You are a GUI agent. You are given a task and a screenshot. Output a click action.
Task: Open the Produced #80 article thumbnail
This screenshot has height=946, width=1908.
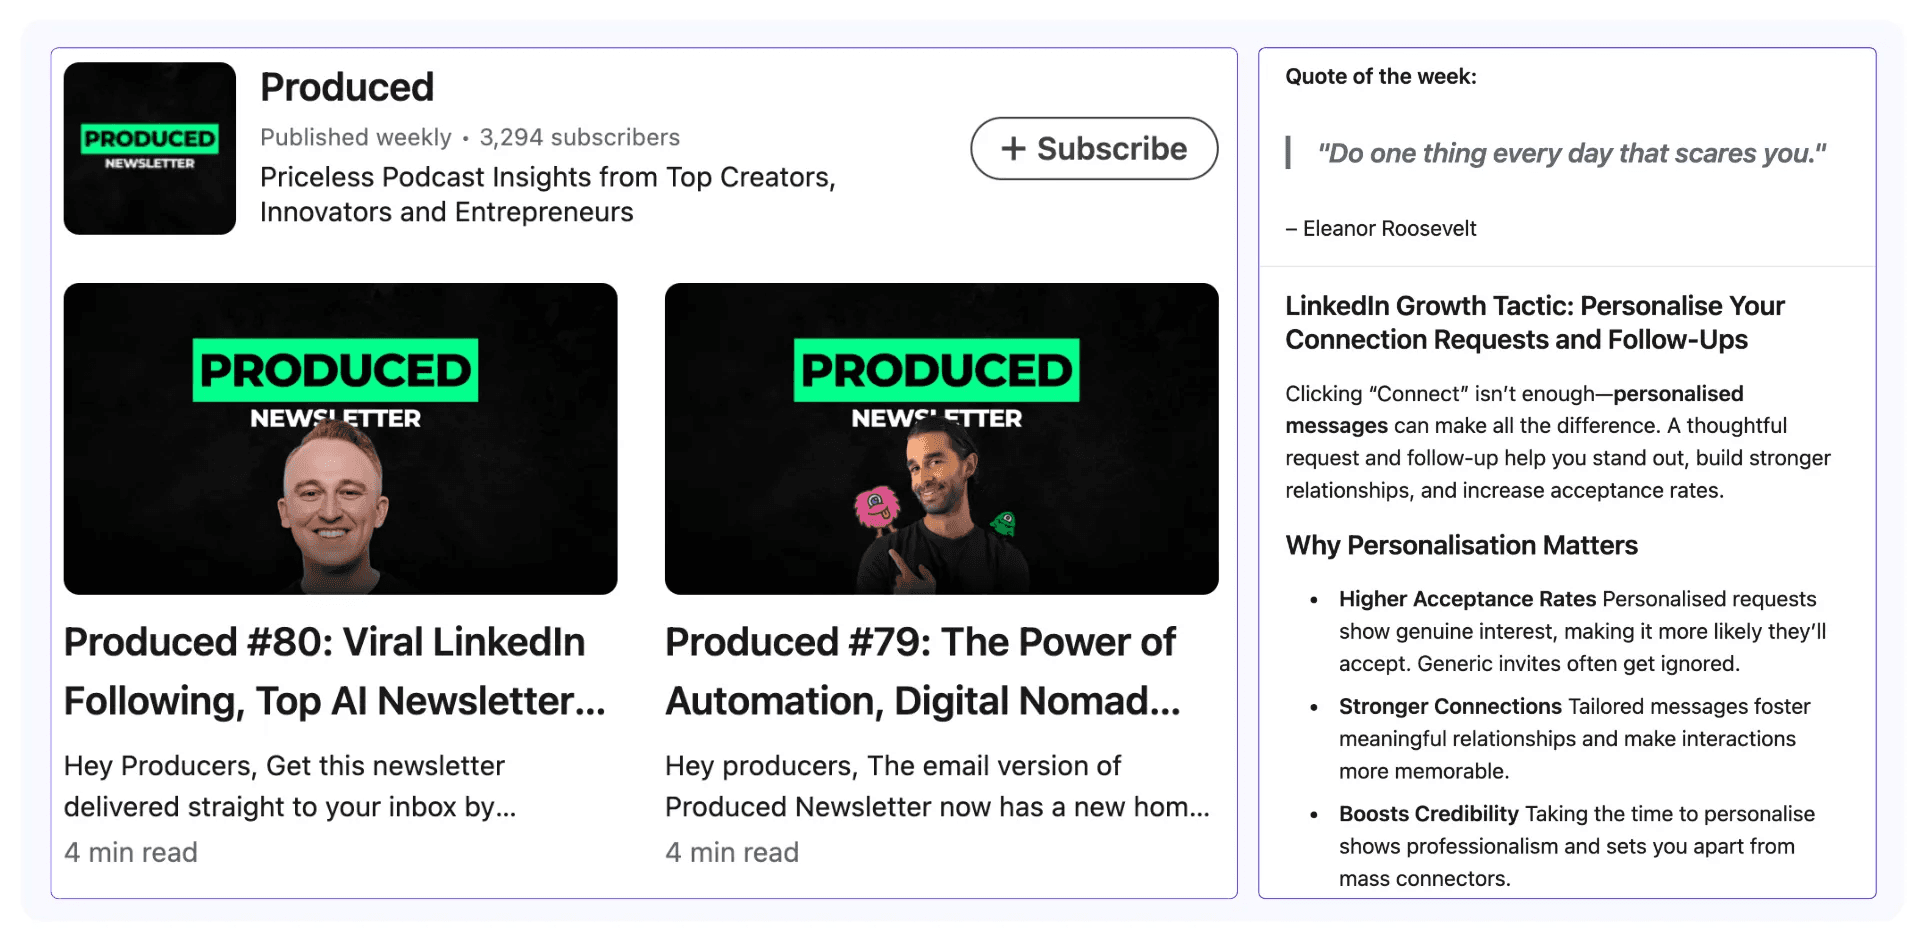[341, 439]
